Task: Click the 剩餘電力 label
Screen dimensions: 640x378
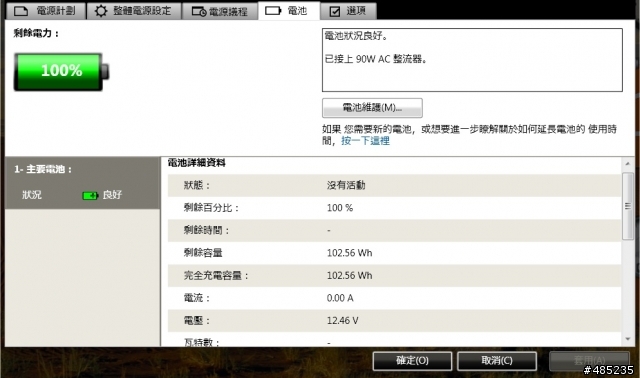Action: 36,33
